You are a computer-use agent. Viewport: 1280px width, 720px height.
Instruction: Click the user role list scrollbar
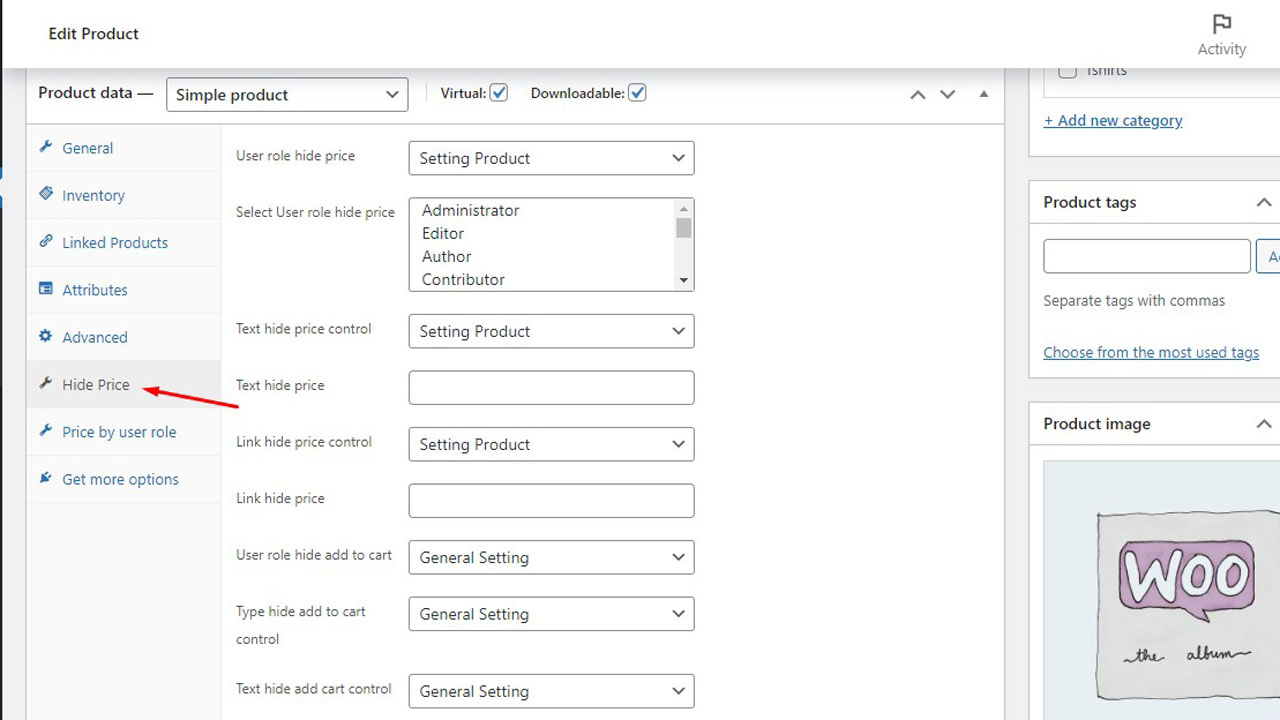684,245
